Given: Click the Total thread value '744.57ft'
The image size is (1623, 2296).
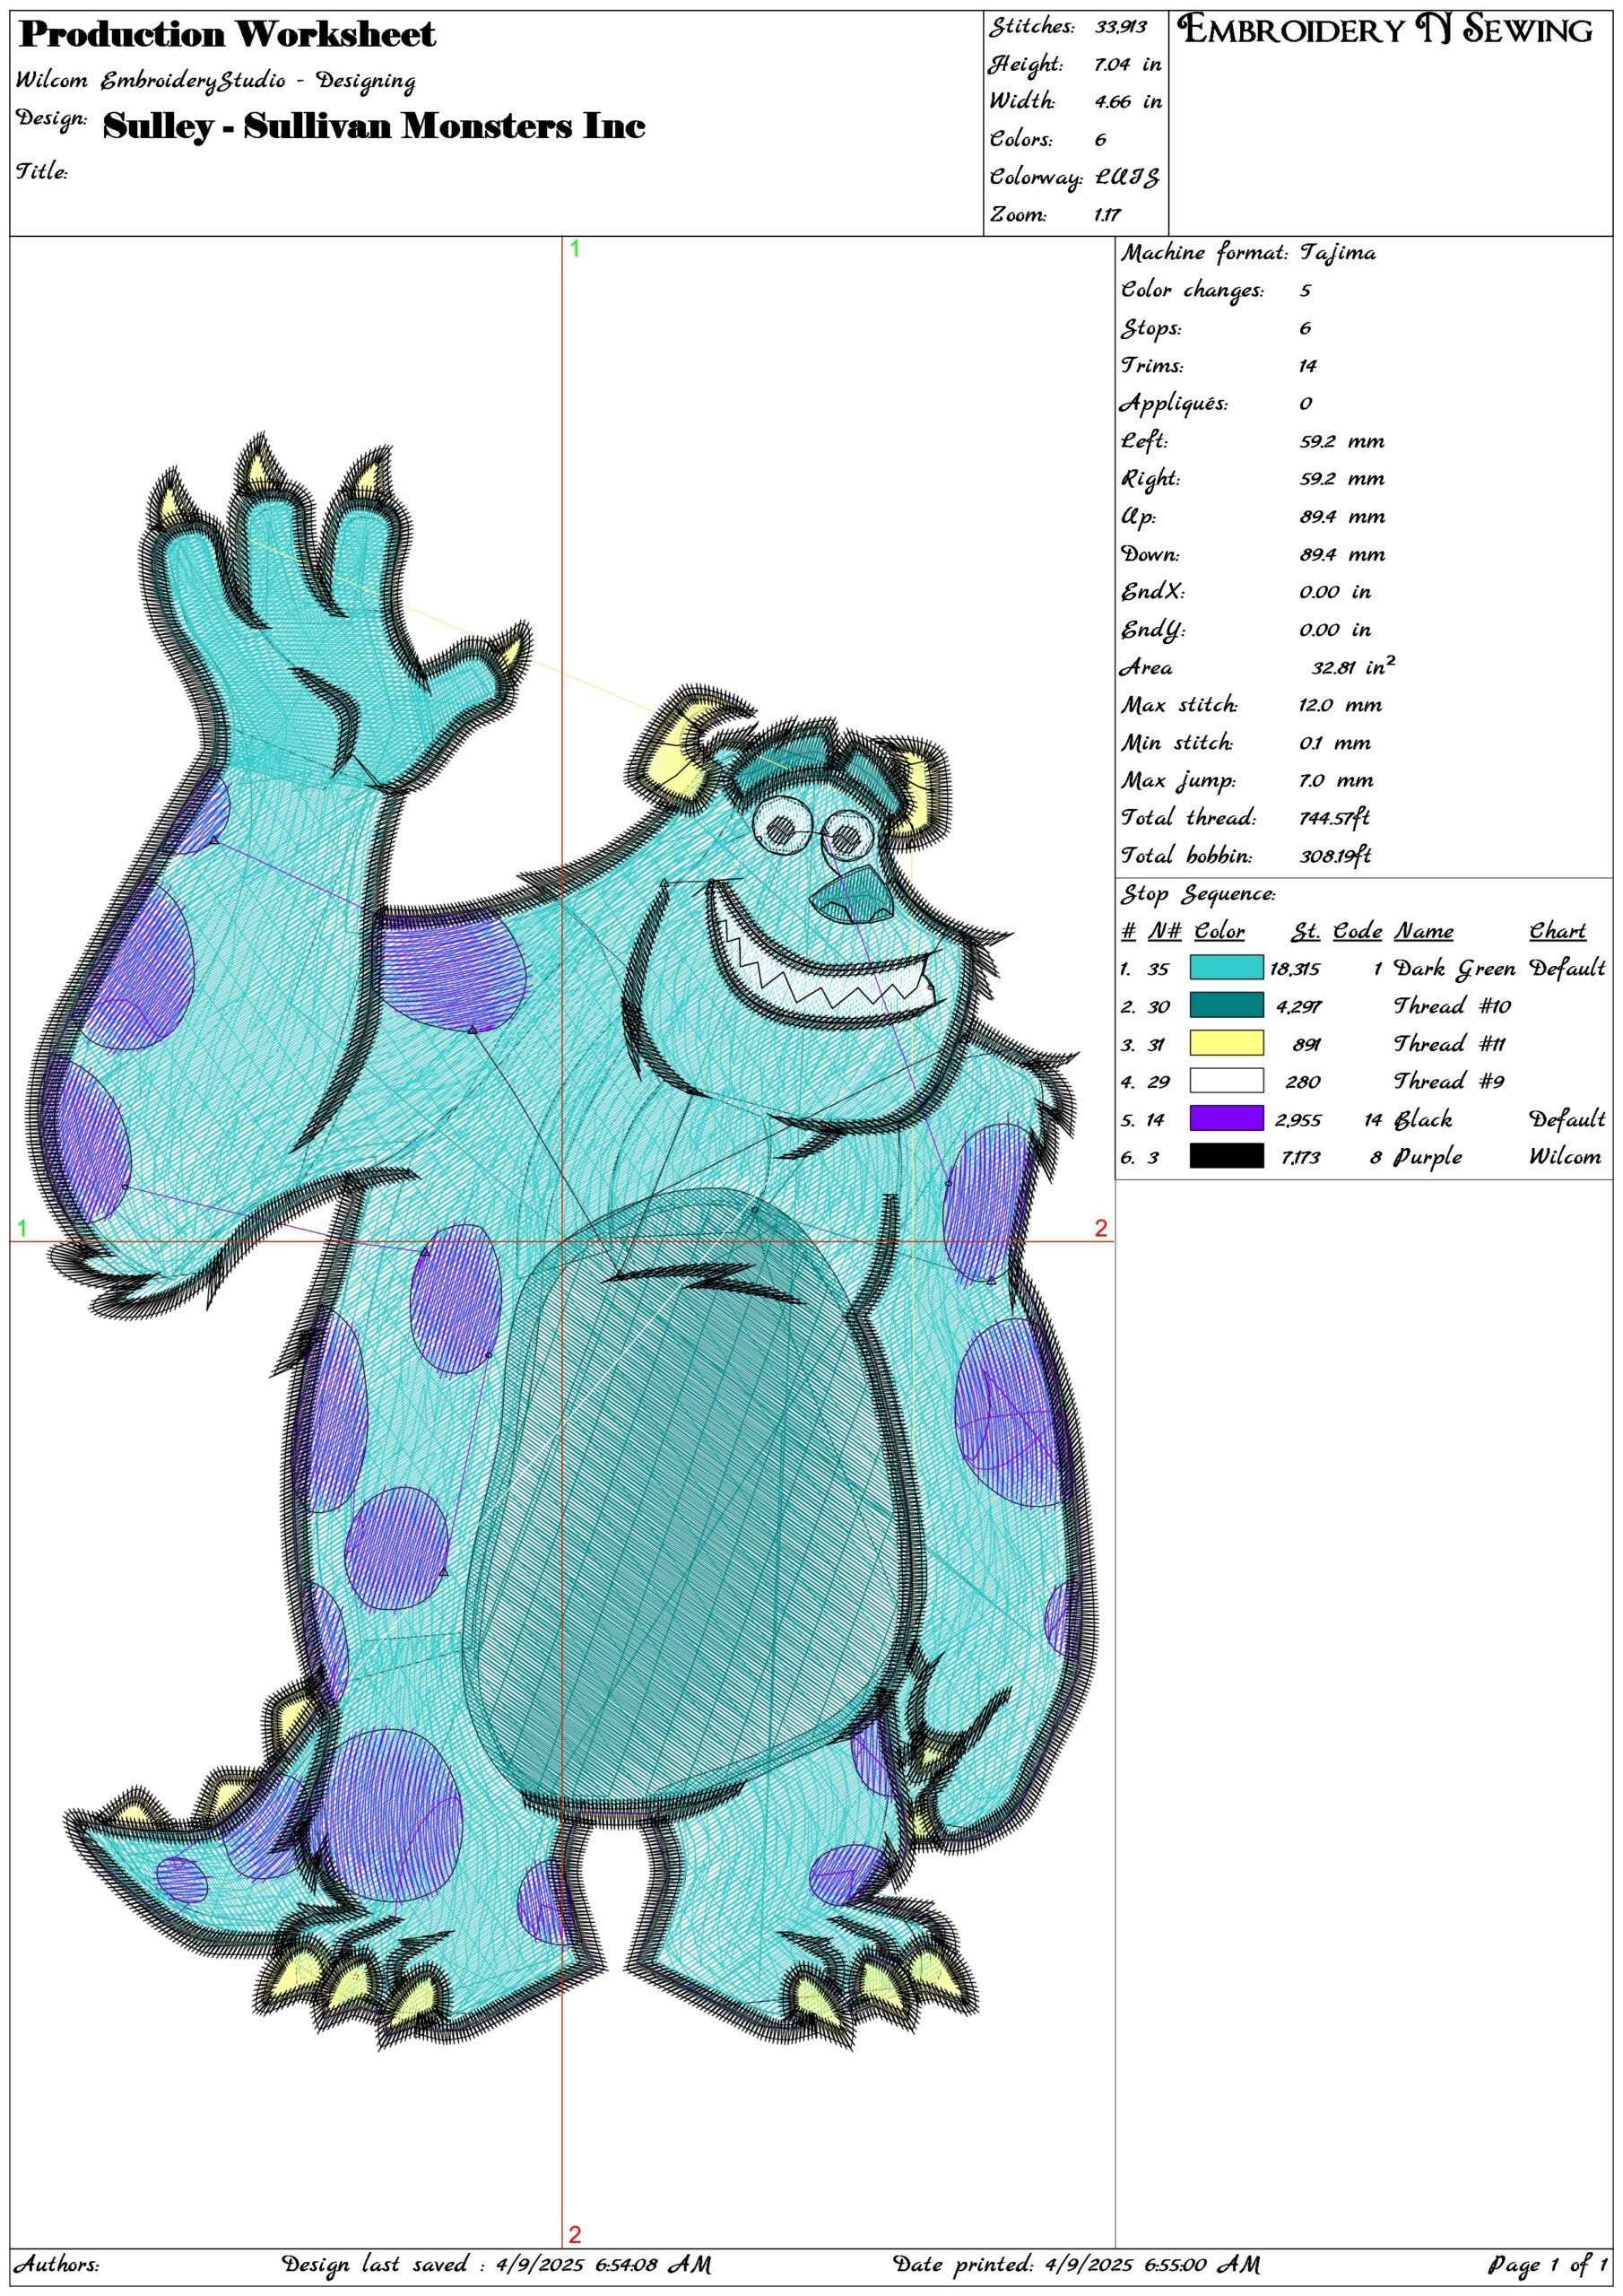Looking at the screenshot, I should (1334, 818).
